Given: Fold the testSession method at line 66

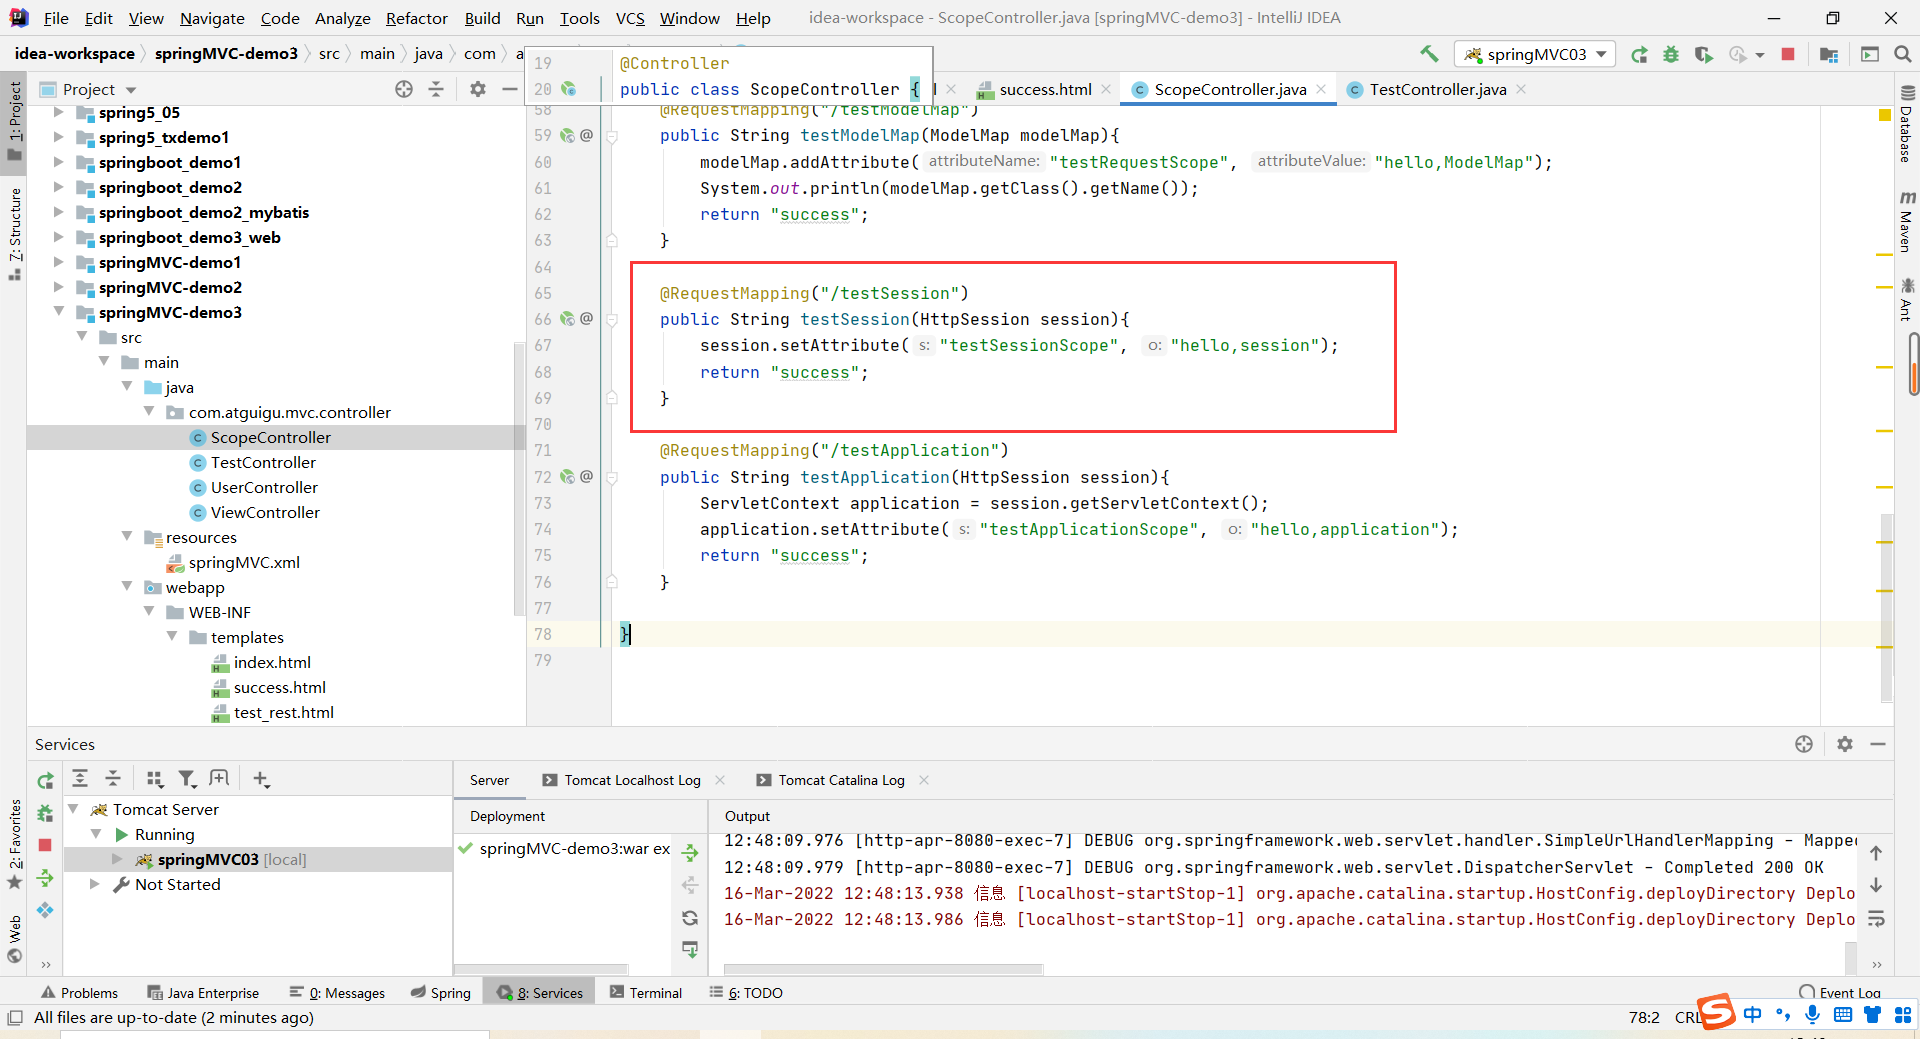Looking at the screenshot, I should tap(611, 320).
